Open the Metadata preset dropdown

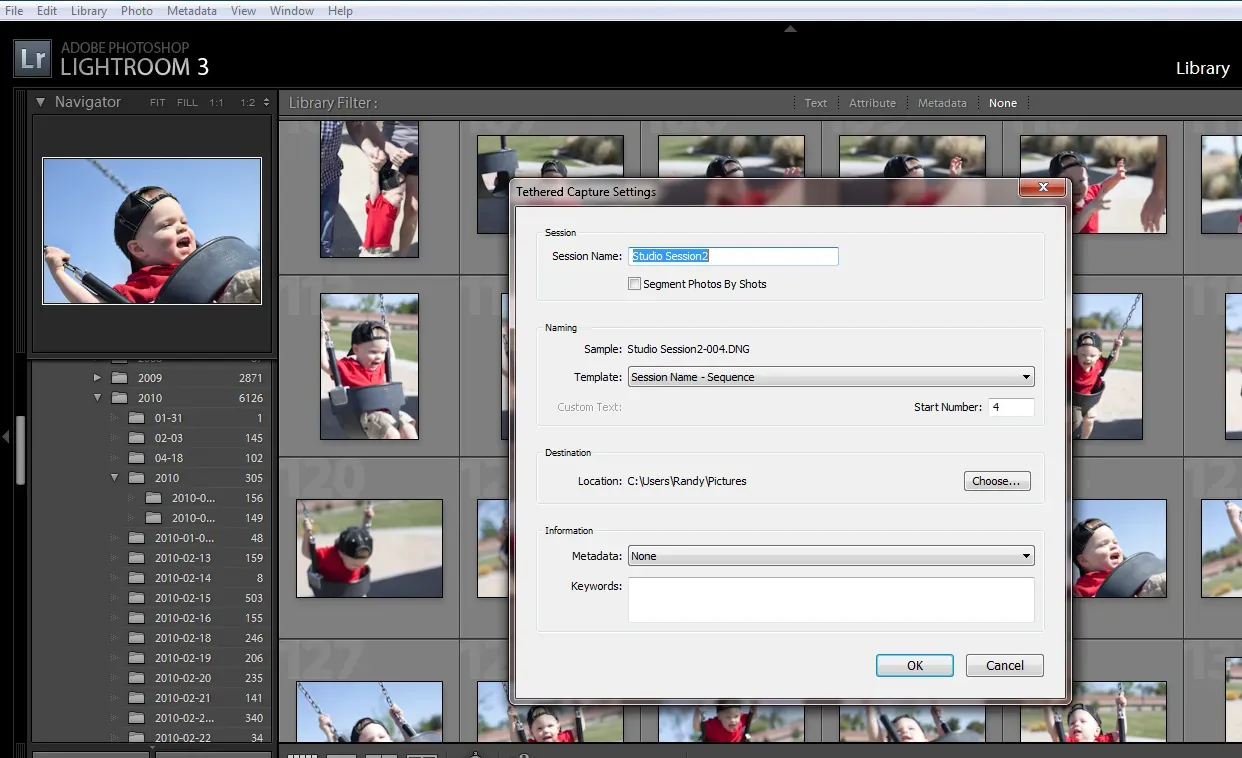tap(831, 556)
